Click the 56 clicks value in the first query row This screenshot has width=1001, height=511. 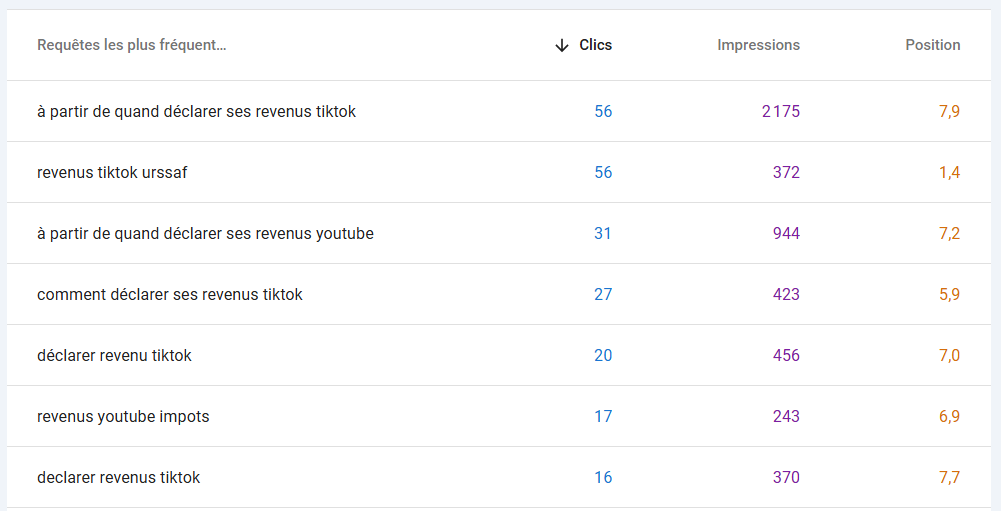click(x=603, y=112)
